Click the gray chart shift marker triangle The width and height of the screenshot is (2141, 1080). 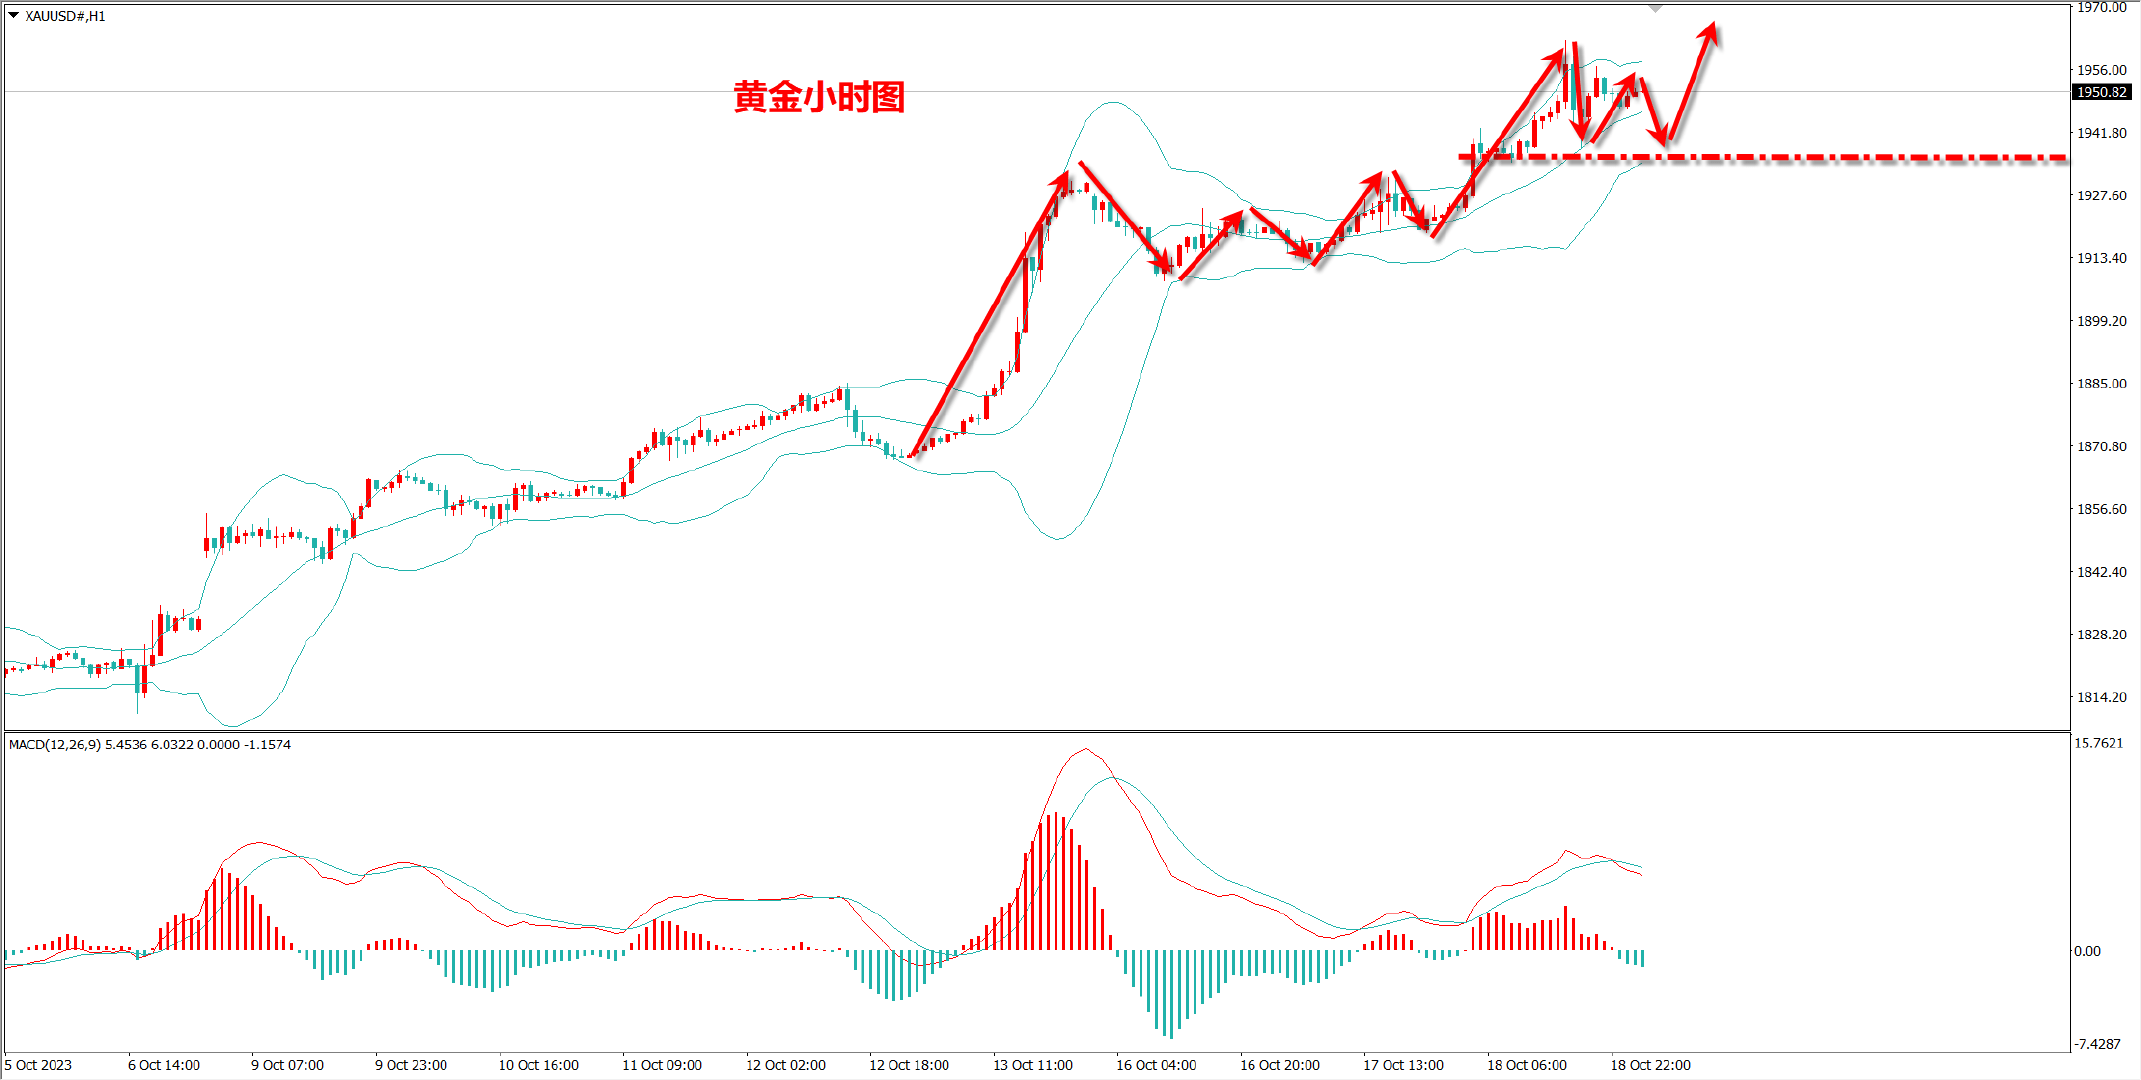pyautogui.click(x=1656, y=8)
